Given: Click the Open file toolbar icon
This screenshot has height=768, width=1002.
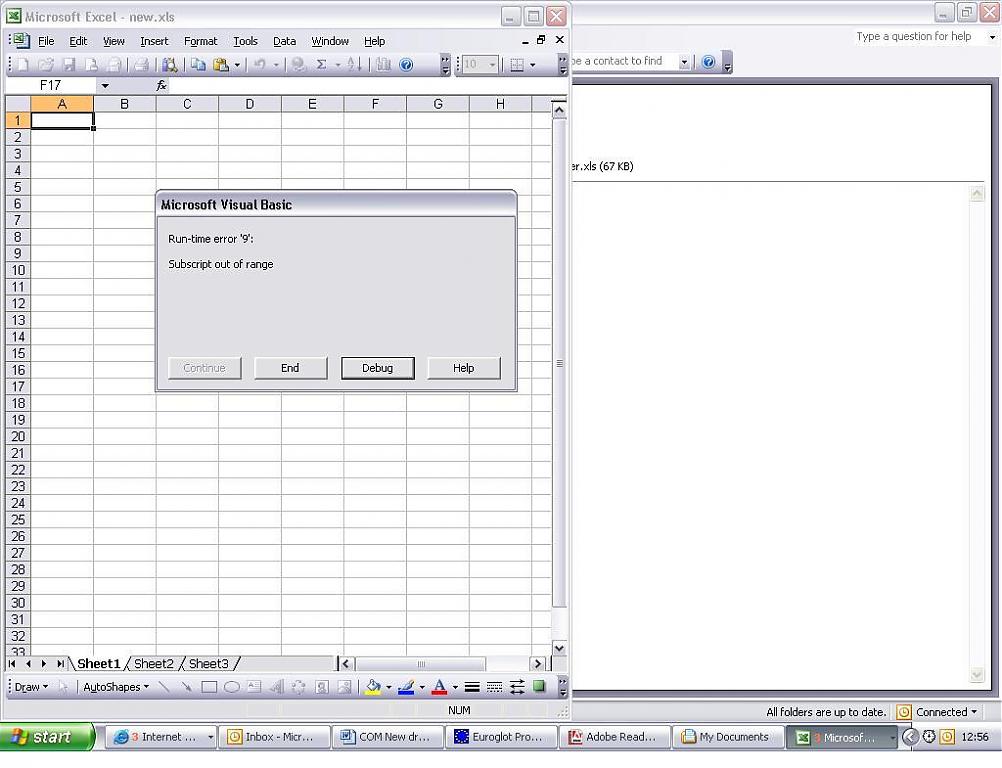Looking at the screenshot, I should click(x=46, y=65).
